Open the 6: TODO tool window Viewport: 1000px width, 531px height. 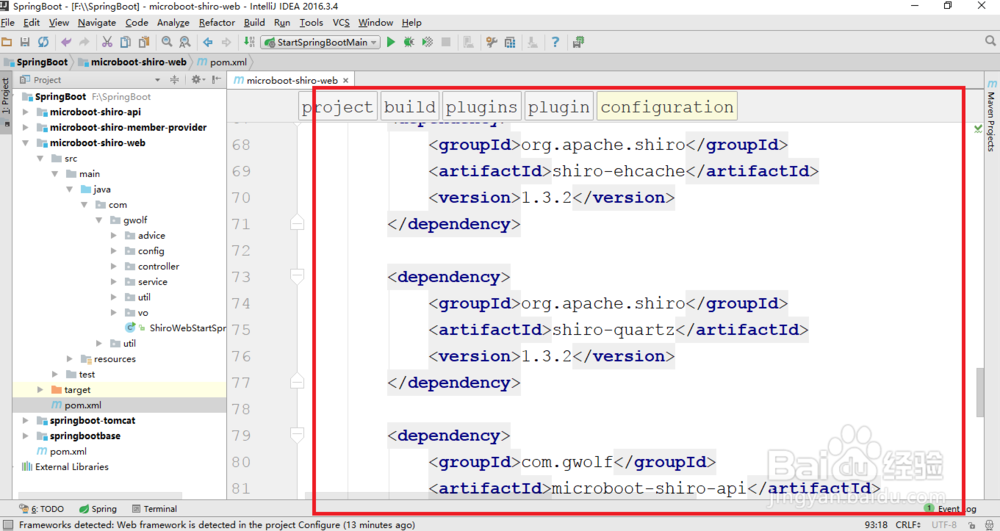pyautogui.click(x=42, y=509)
